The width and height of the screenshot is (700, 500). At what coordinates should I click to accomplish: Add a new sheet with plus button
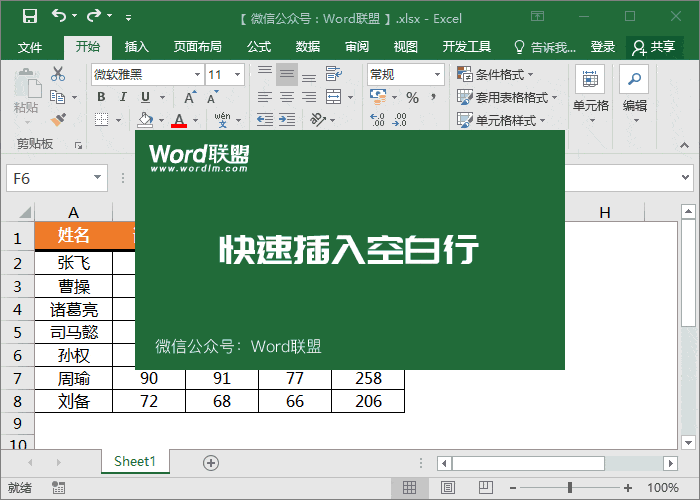211,463
